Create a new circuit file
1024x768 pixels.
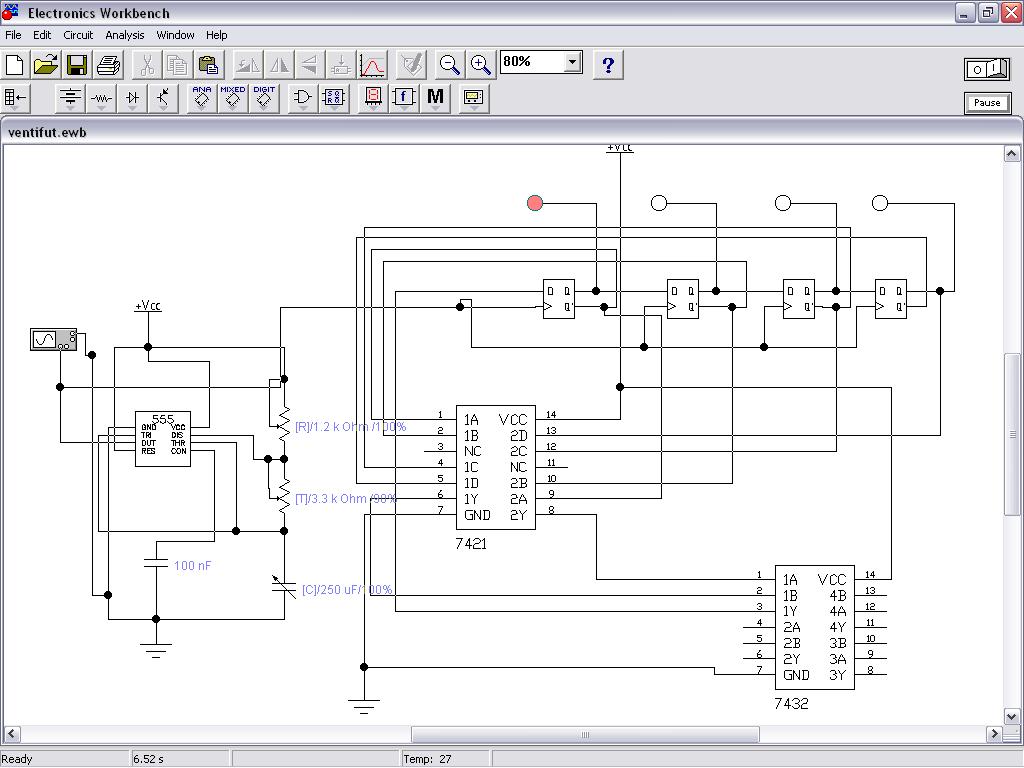tap(15, 65)
